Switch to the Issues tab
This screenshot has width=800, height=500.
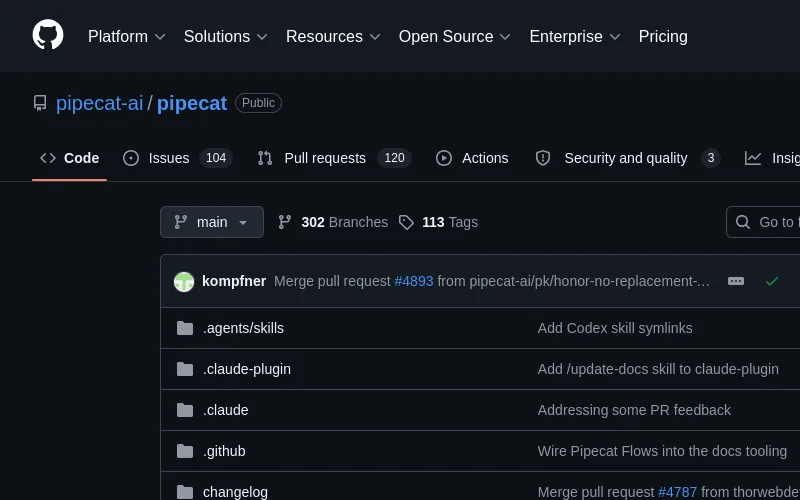click(178, 158)
